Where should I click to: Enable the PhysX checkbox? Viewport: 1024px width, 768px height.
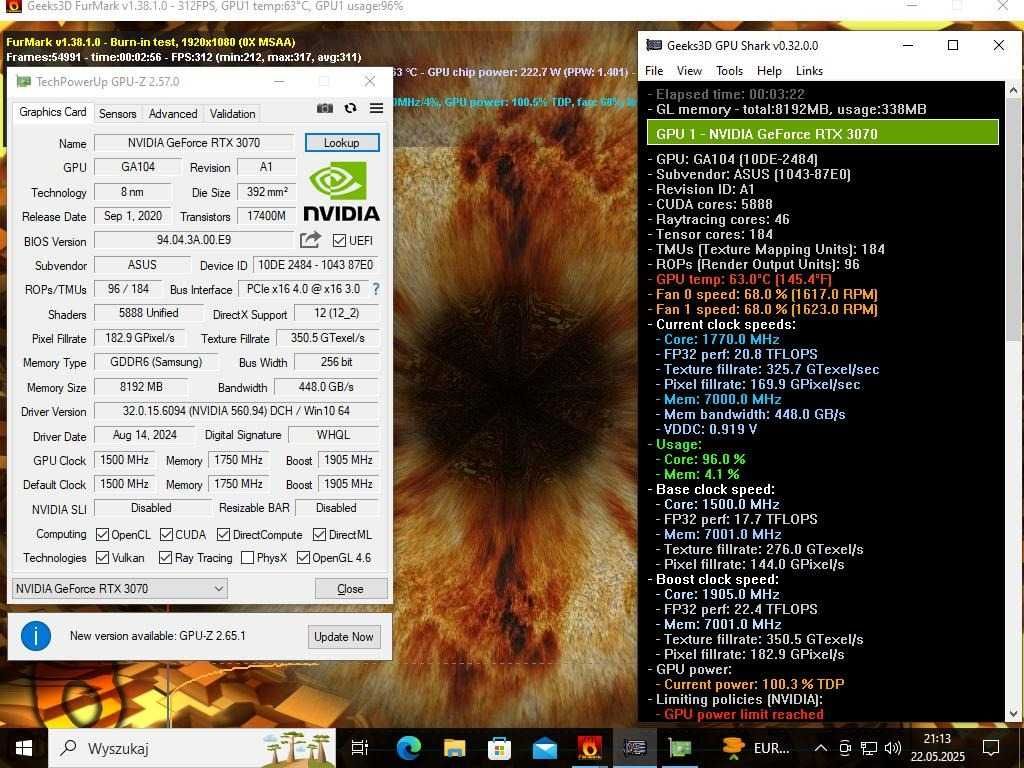[248, 558]
